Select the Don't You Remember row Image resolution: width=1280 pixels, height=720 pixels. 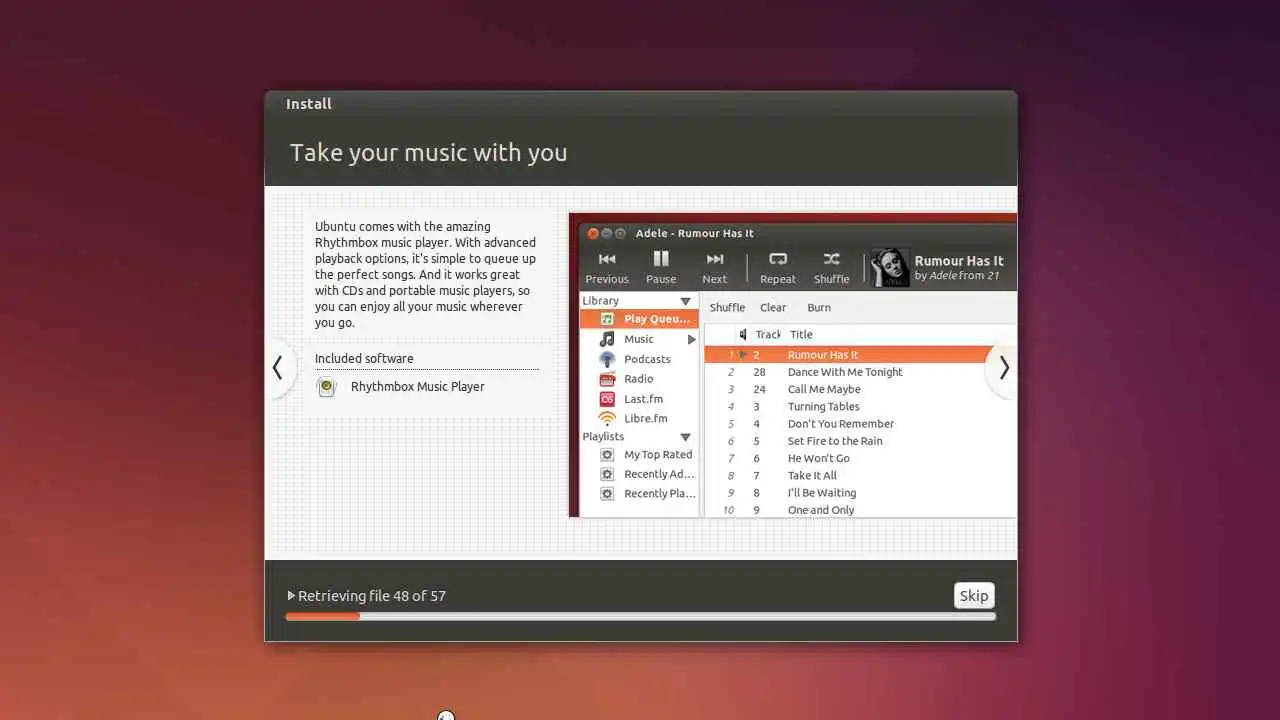860,424
